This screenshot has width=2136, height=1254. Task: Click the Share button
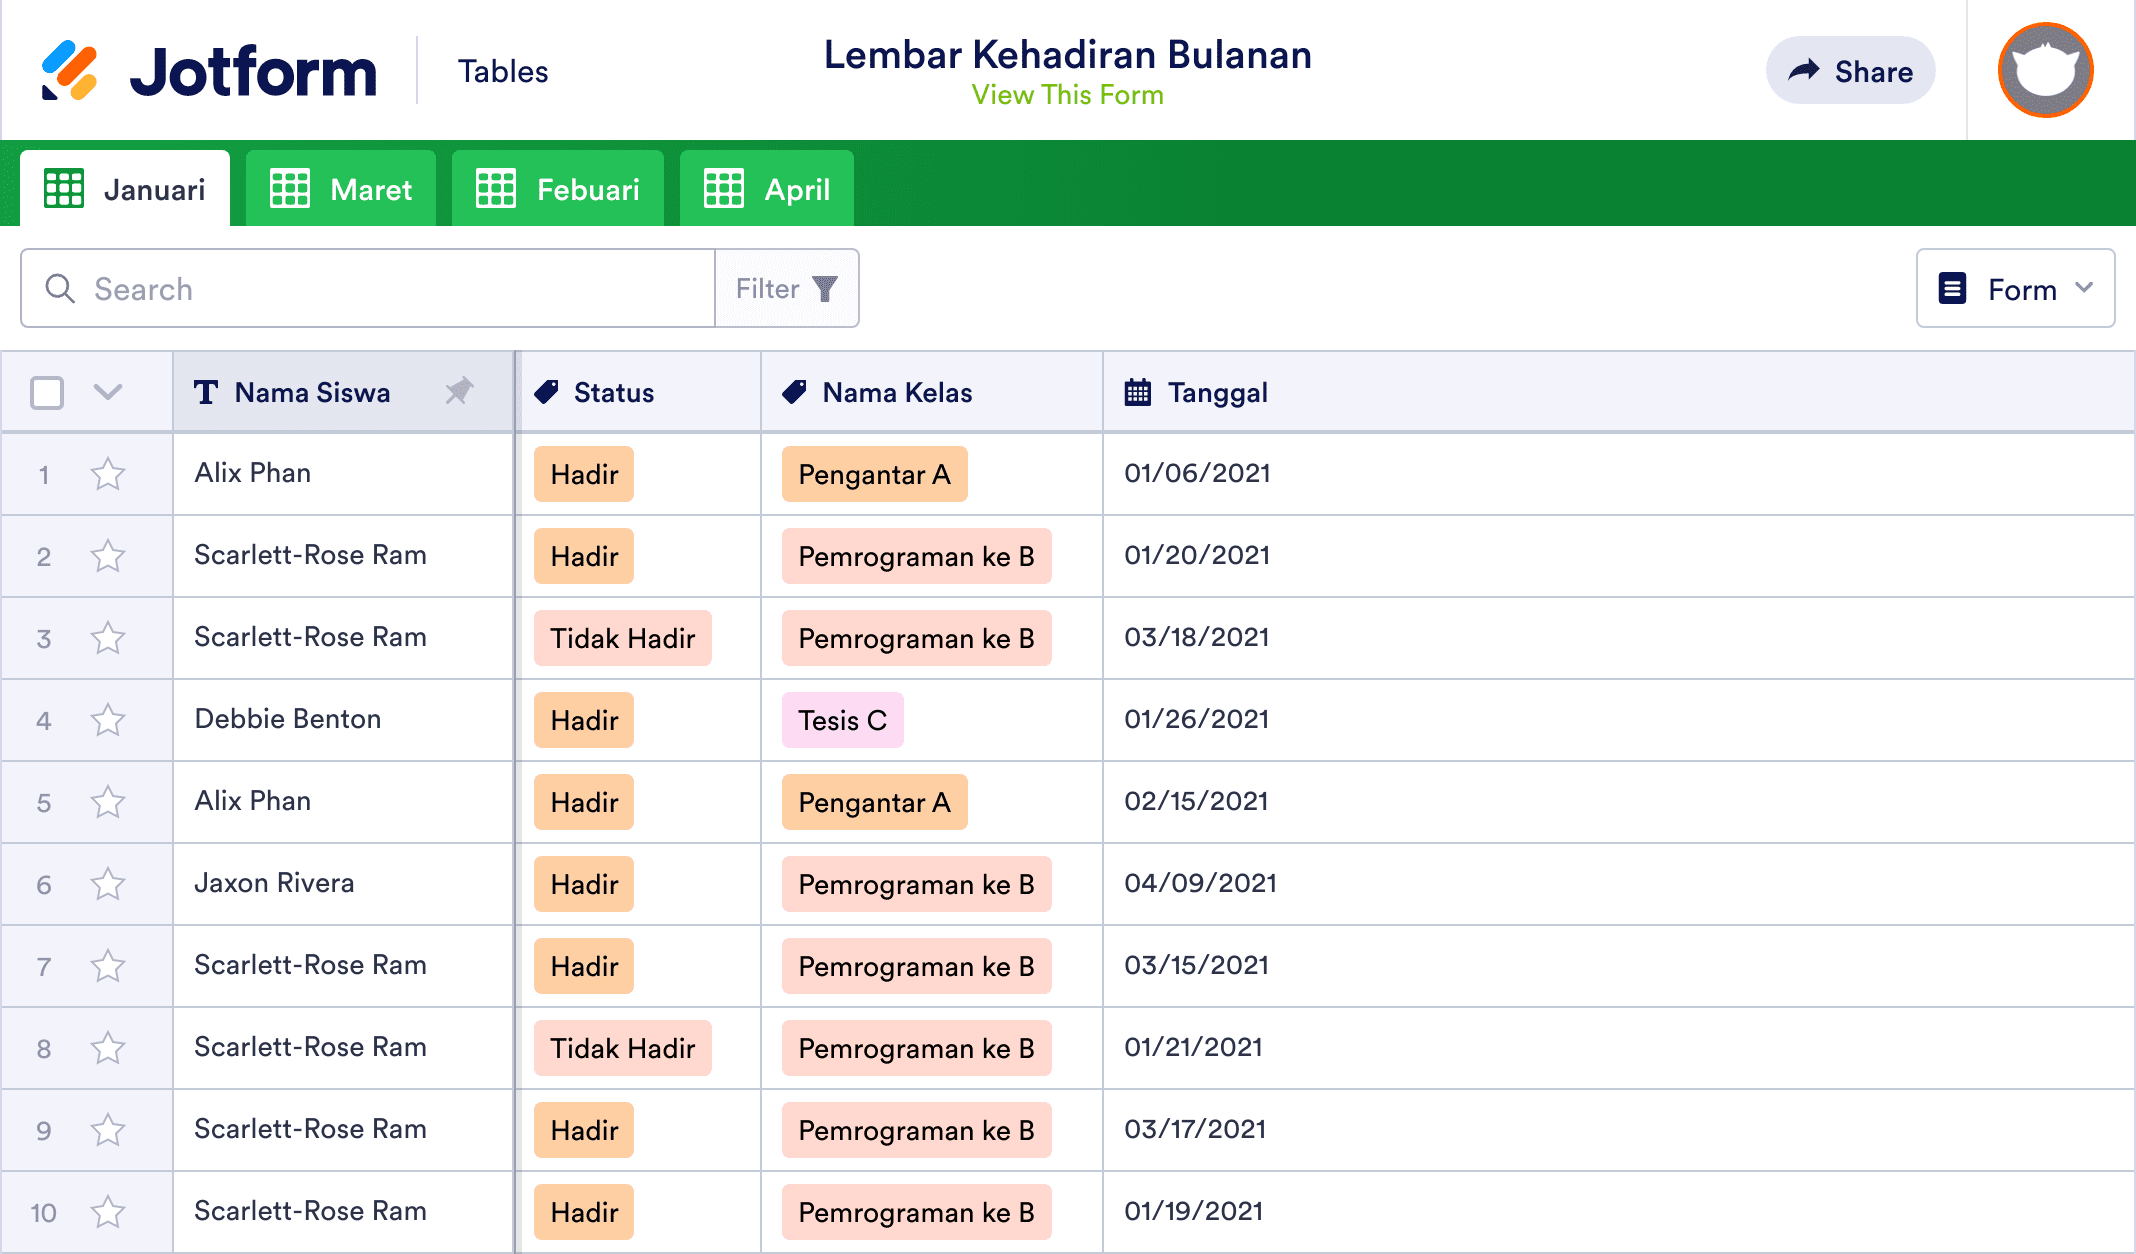[1850, 70]
